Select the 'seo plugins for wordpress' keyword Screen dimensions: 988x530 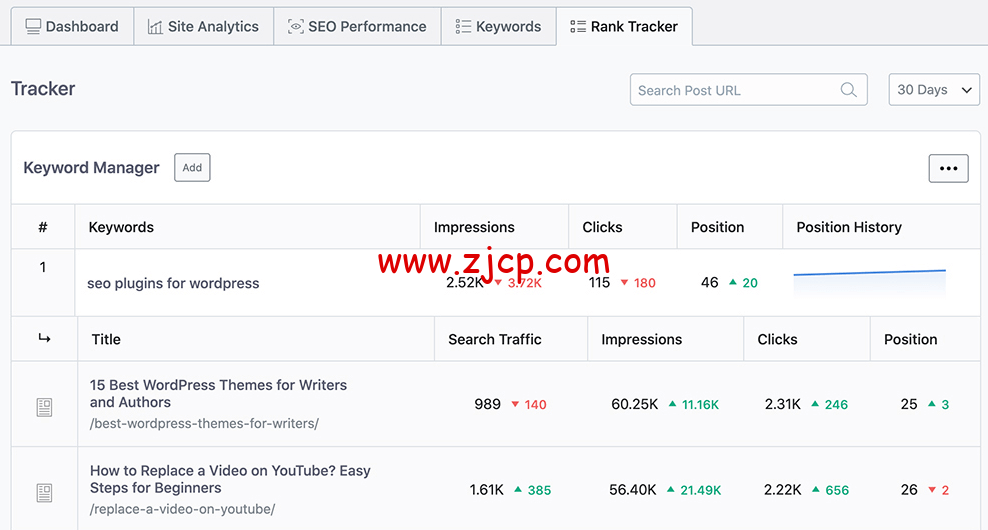point(173,283)
